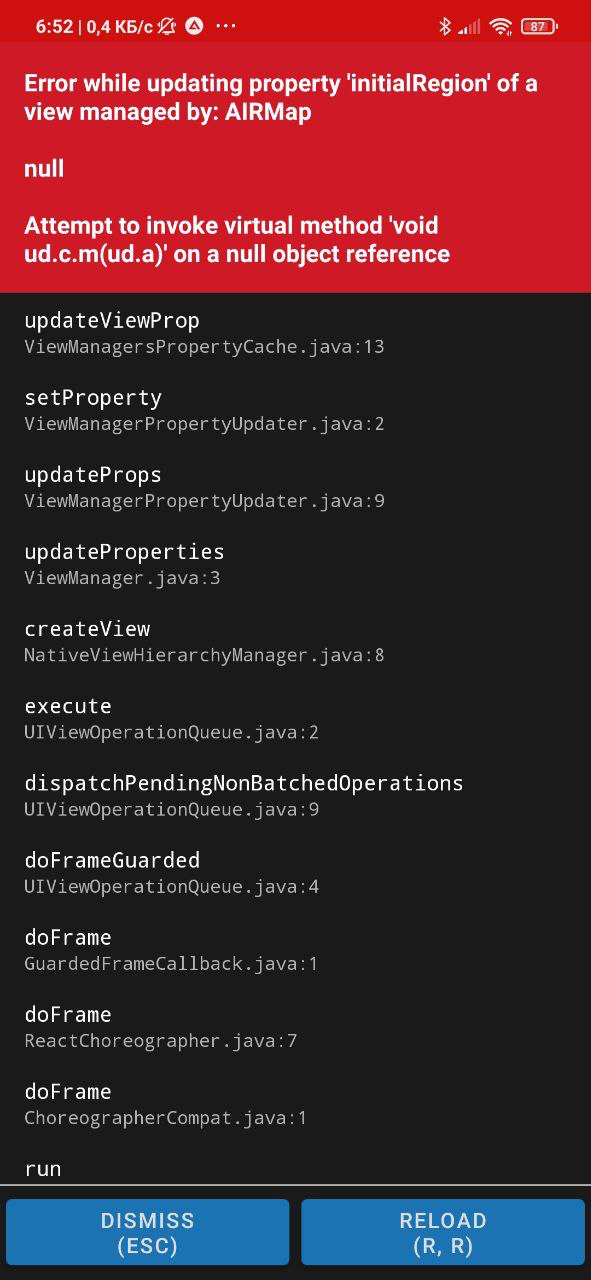
Task: Tap the Wi-Fi signal icon
Action: [500, 26]
